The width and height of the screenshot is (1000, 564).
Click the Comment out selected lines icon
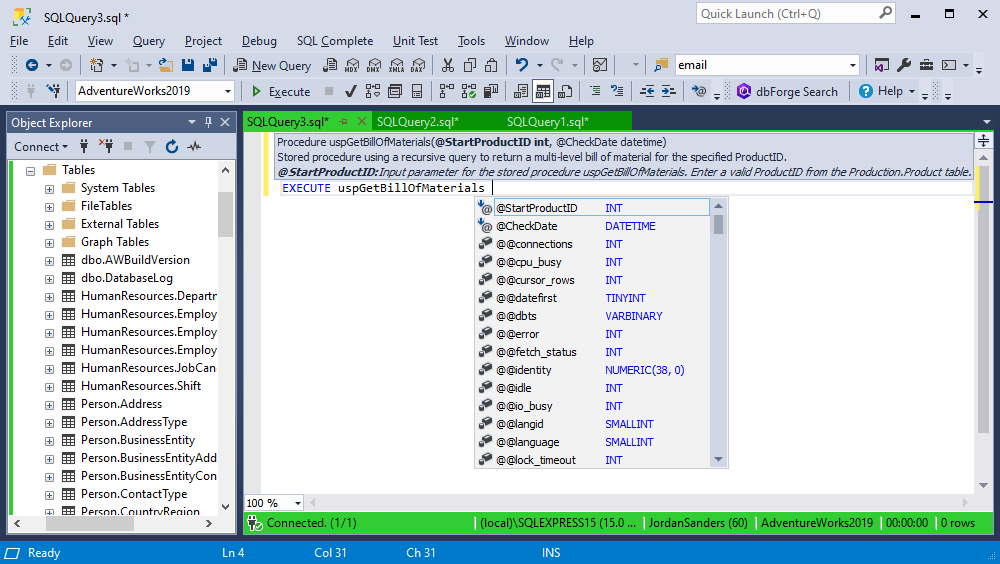tap(595, 91)
